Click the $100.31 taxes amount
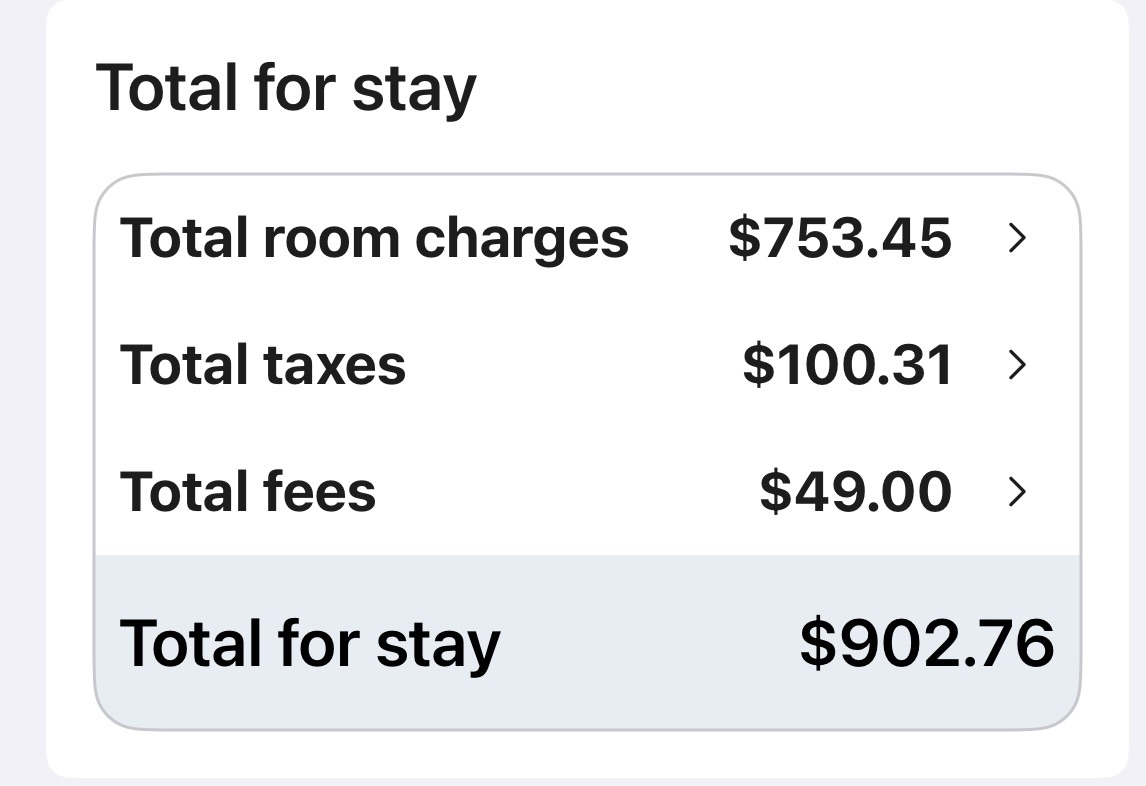This screenshot has width=1146, height=786. [847, 365]
